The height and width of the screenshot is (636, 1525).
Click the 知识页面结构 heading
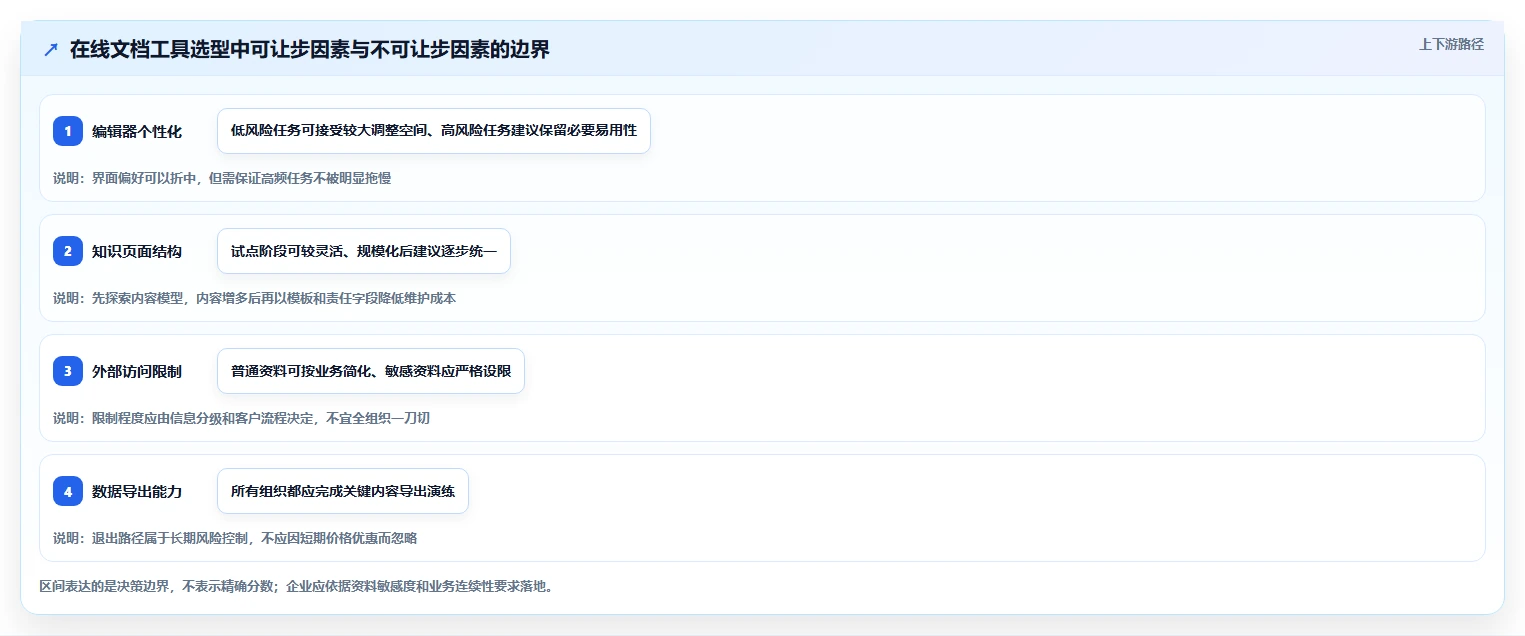click(x=137, y=251)
